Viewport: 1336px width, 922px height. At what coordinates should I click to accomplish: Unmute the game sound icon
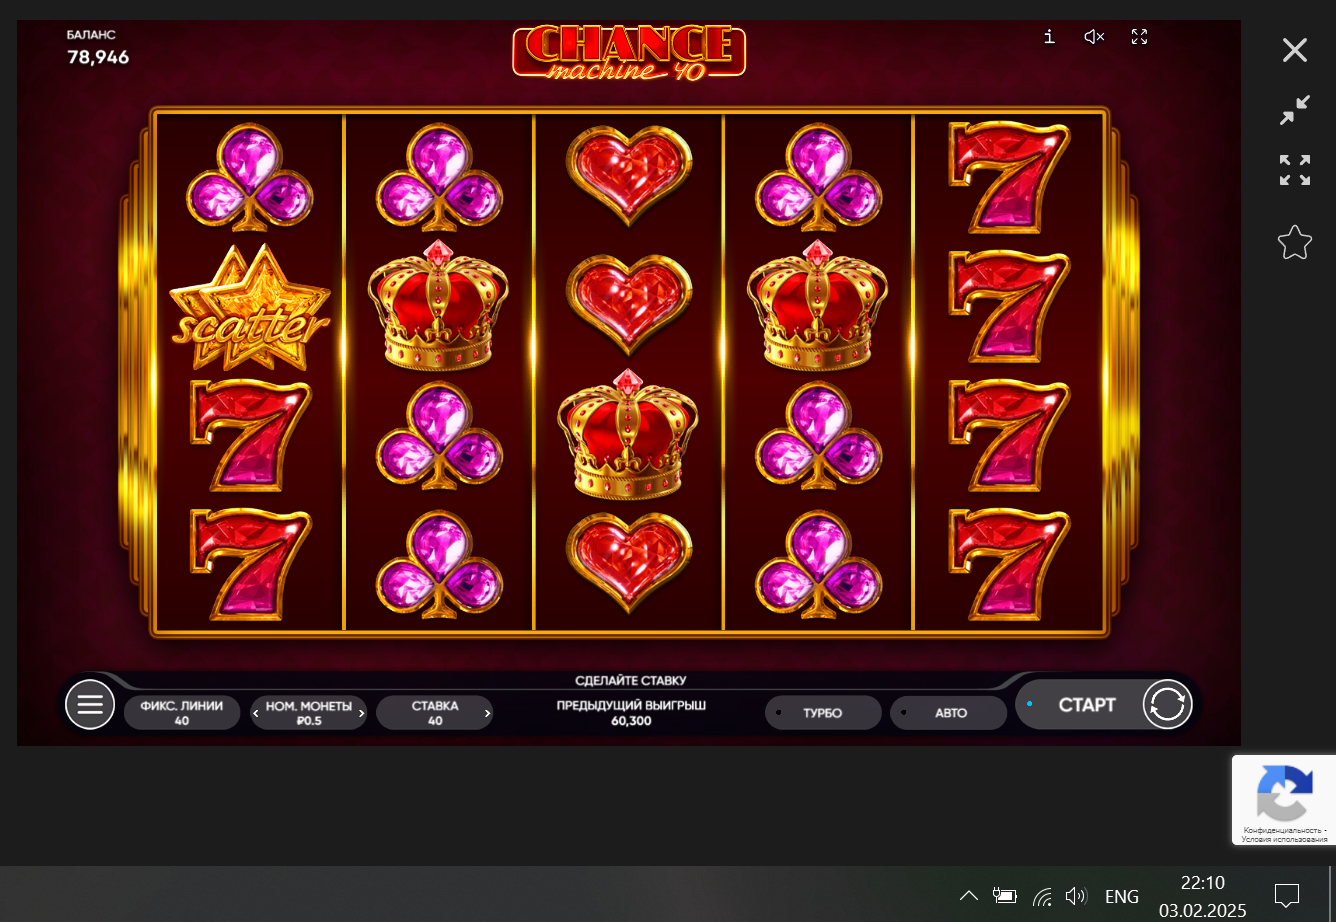pyautogui.click(x=1094, y=37)
